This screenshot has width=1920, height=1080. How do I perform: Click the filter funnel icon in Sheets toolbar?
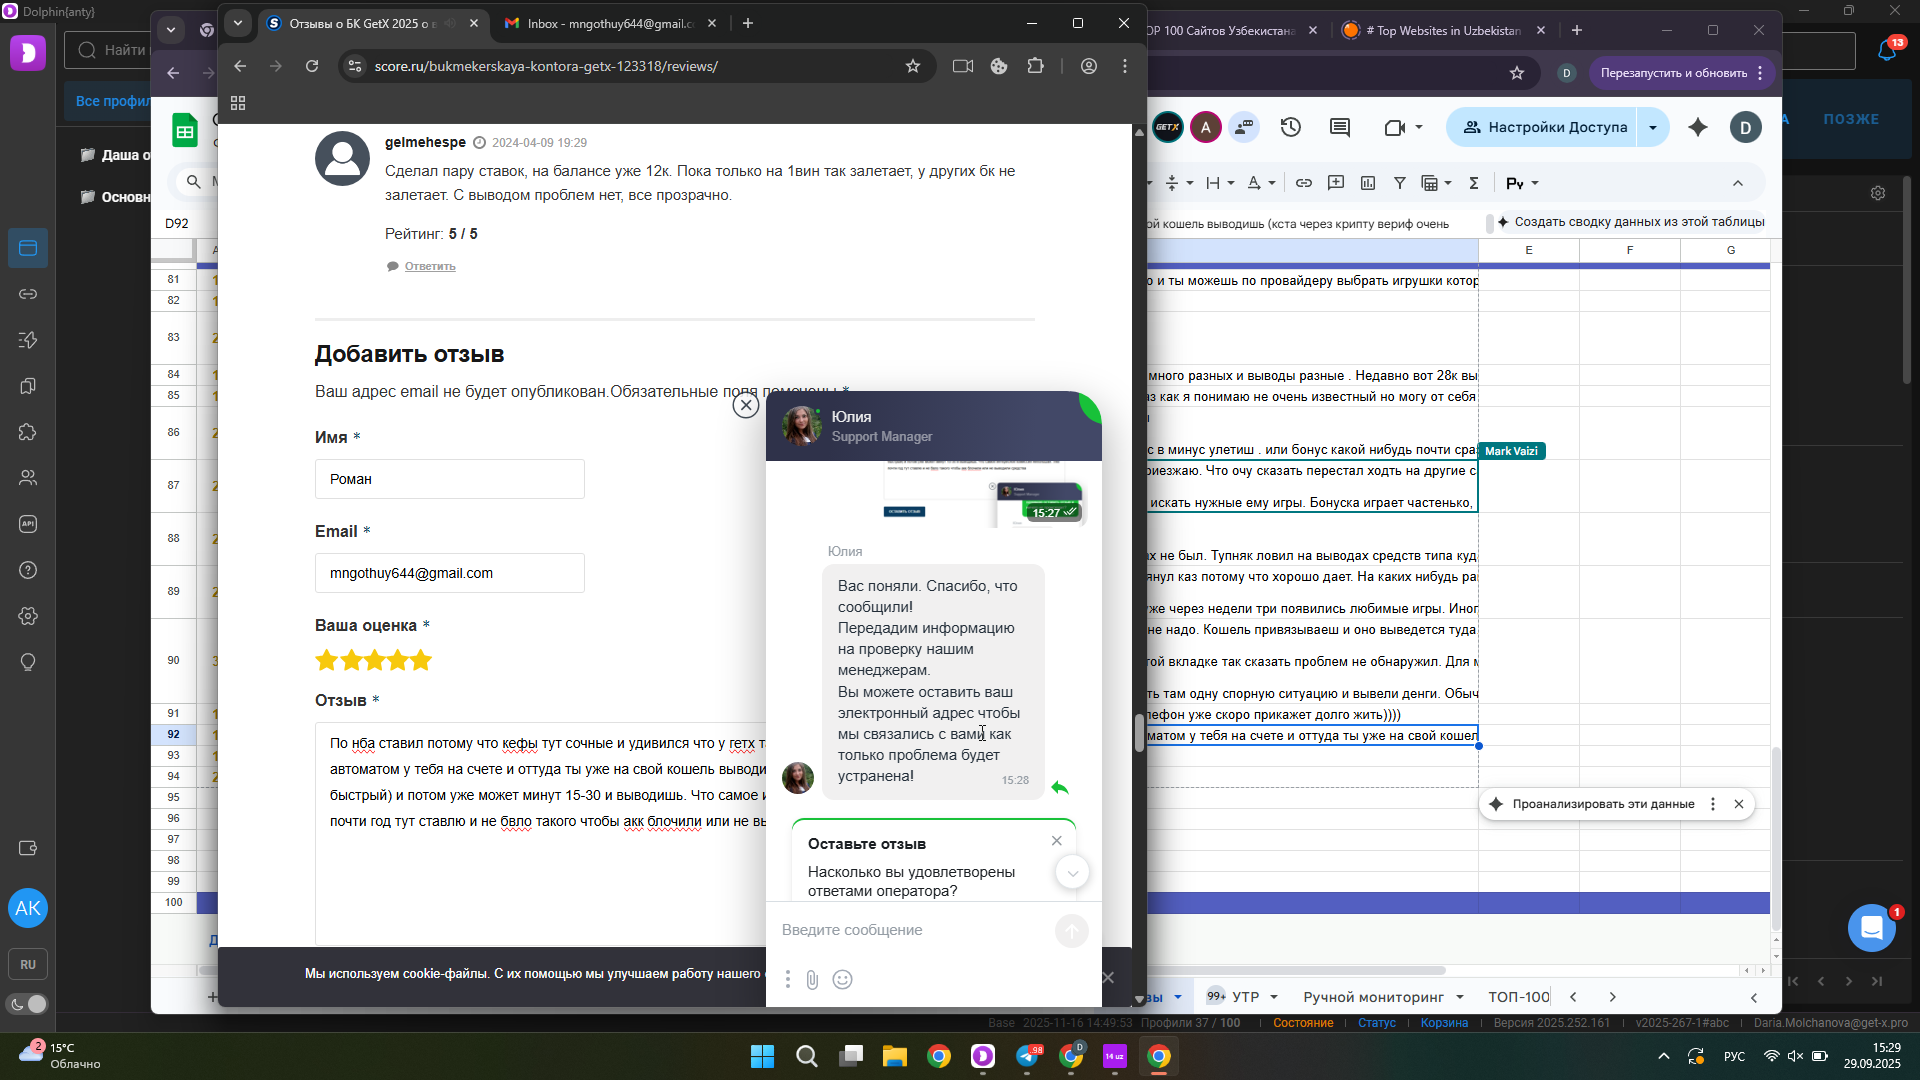coord(1400,183)
